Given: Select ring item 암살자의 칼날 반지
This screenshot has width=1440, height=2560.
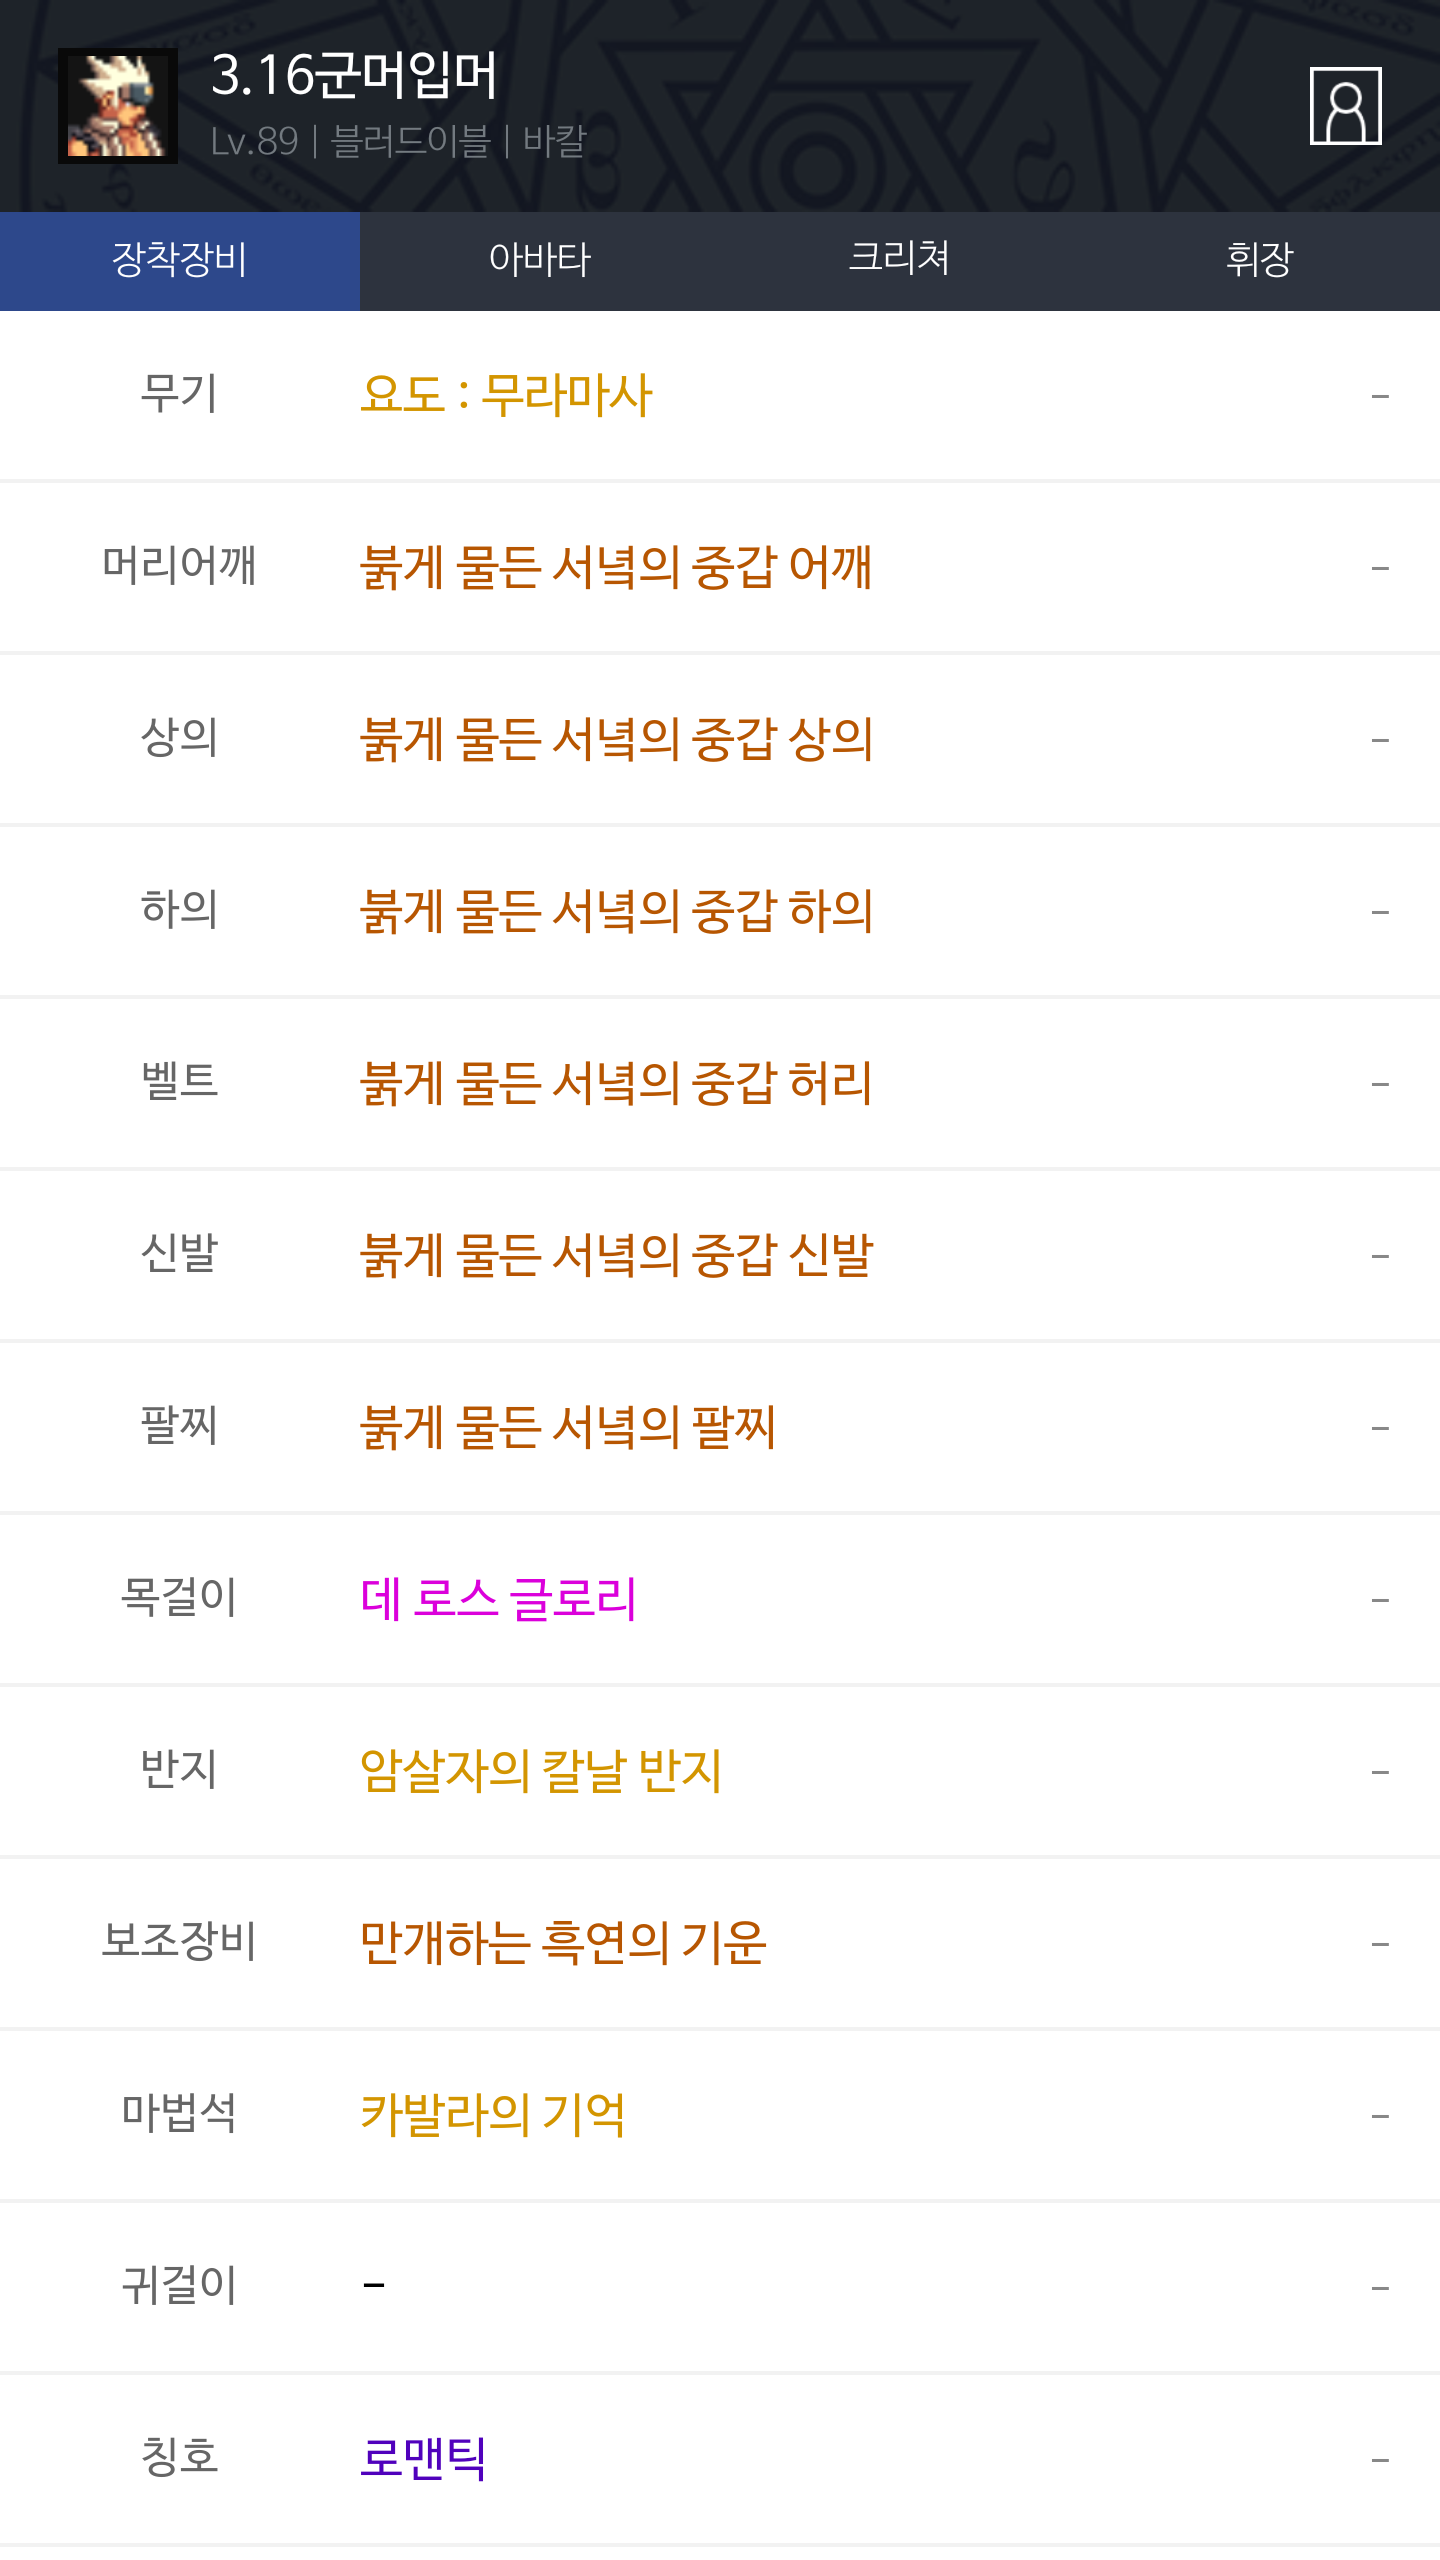Looking at the screenshot, I should click(540, 1771).
